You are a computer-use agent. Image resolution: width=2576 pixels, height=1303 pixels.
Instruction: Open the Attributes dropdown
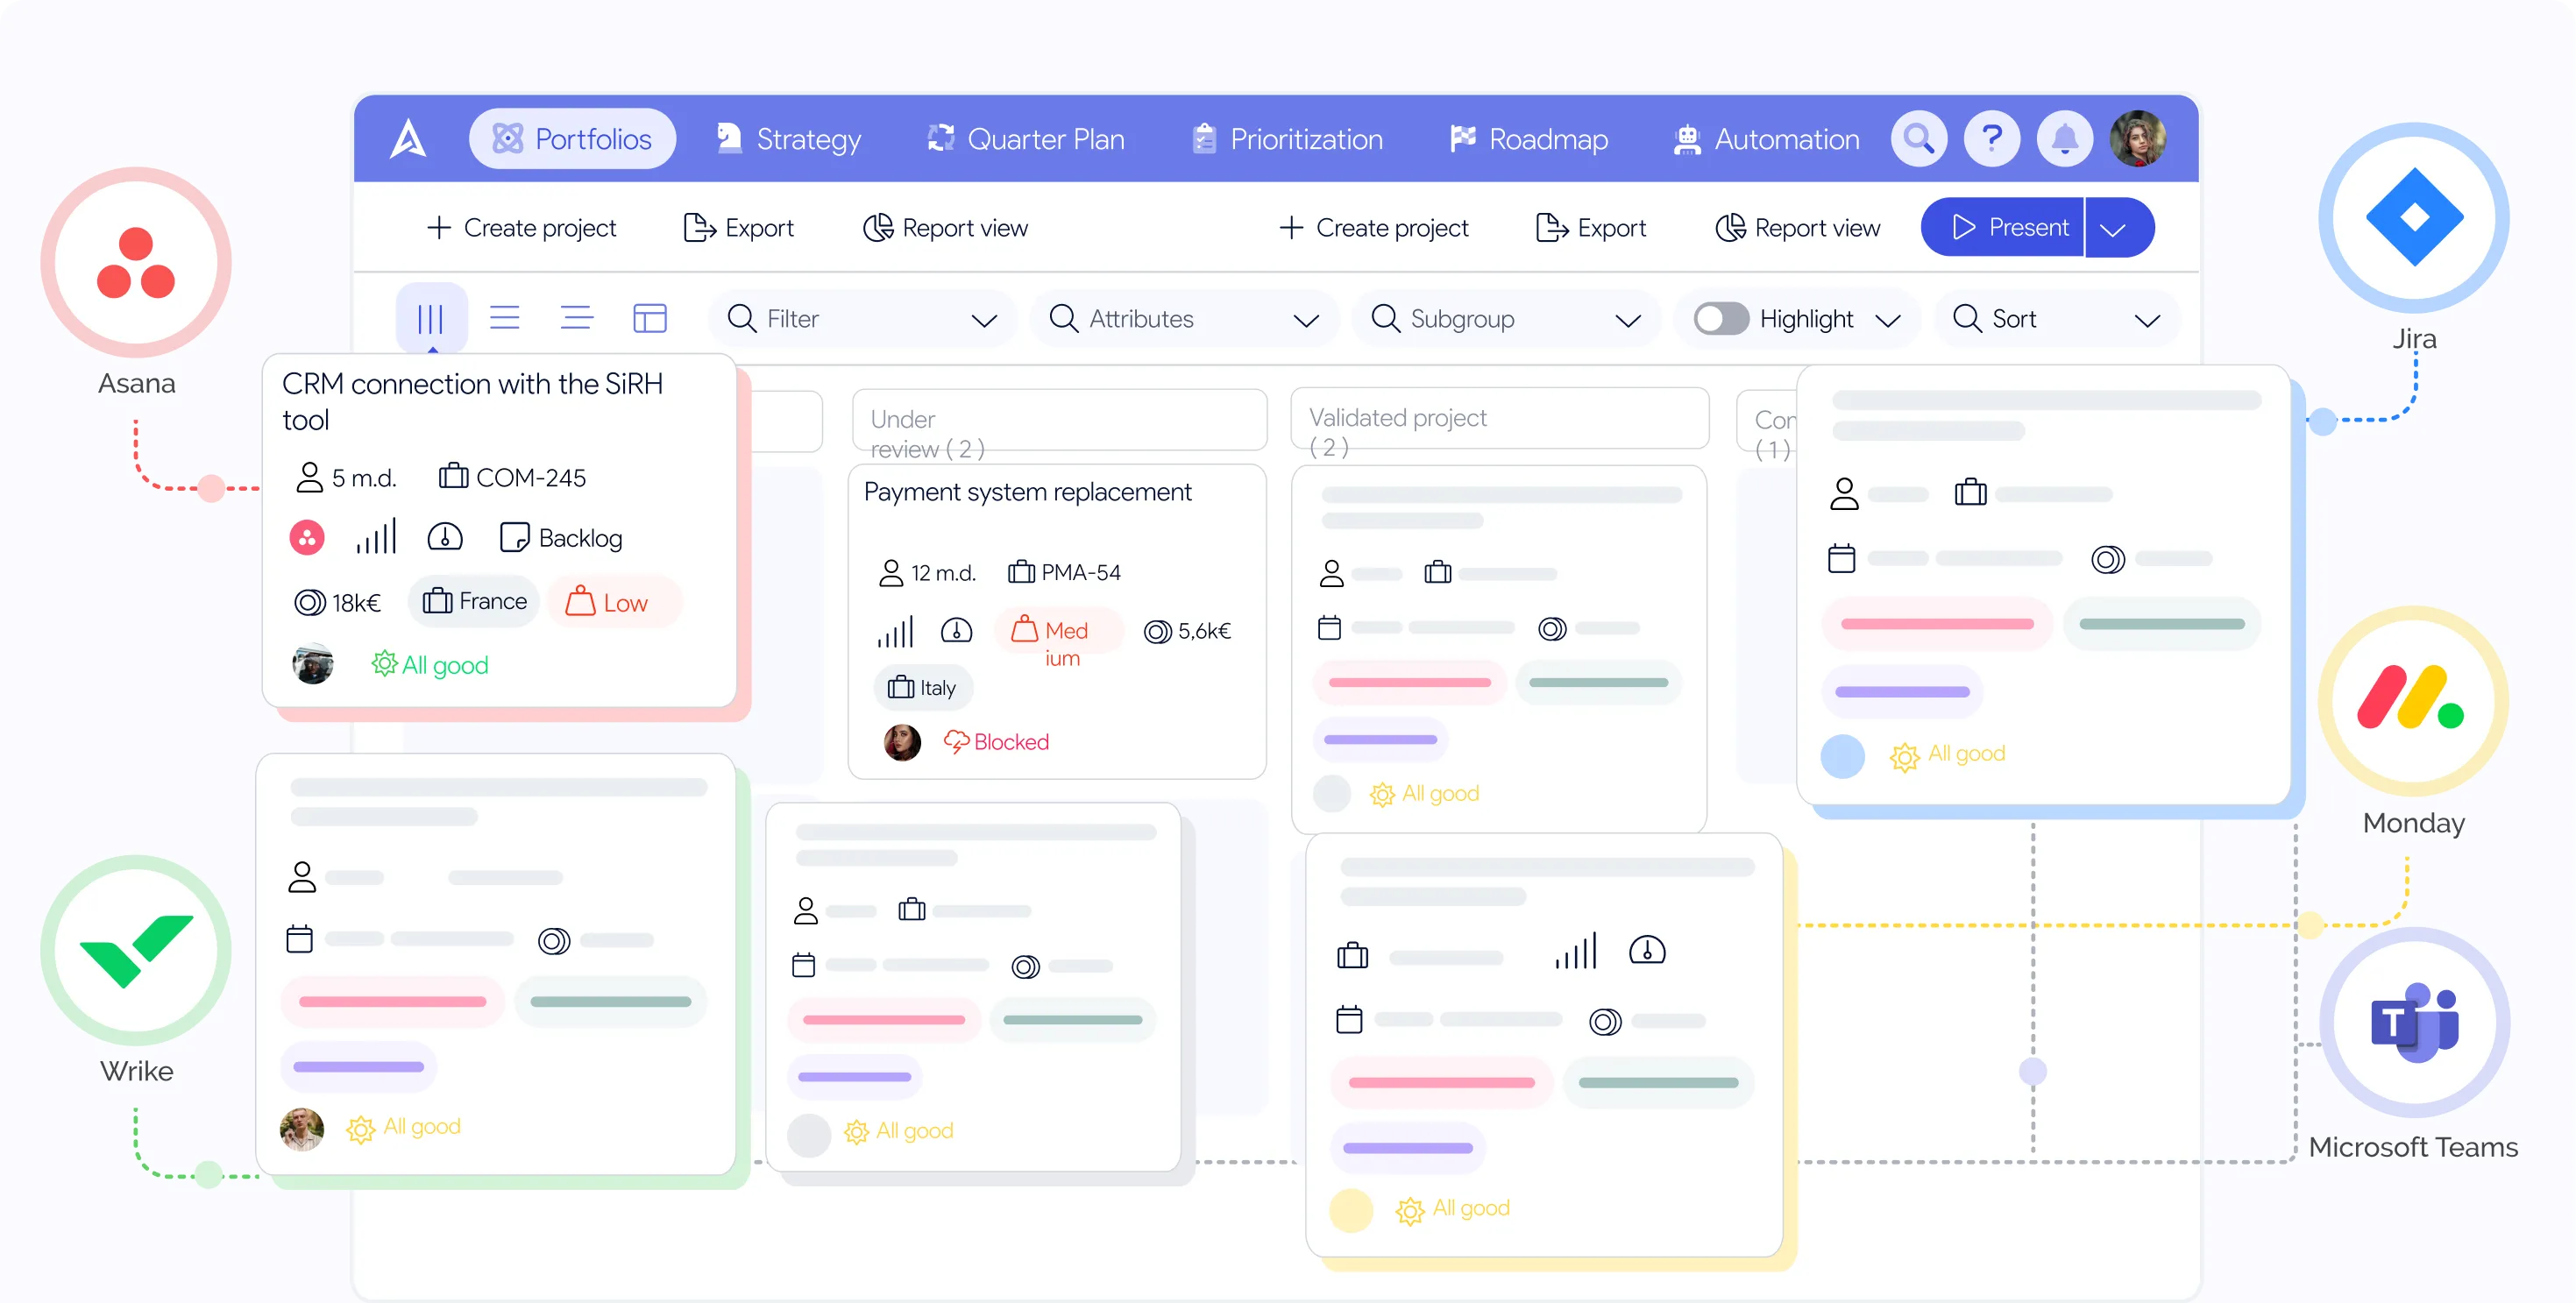pyautogui.click(x=1184, y=318)
